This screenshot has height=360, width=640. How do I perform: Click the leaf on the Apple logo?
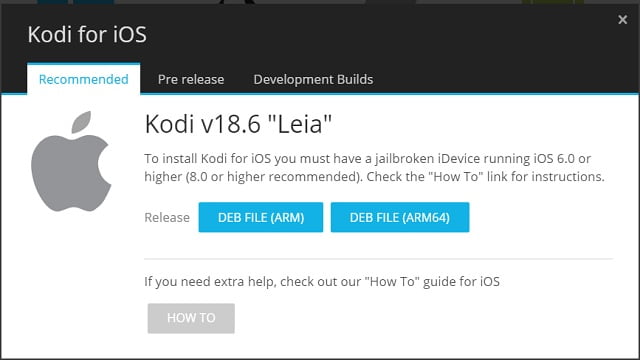tap(81, 122)
